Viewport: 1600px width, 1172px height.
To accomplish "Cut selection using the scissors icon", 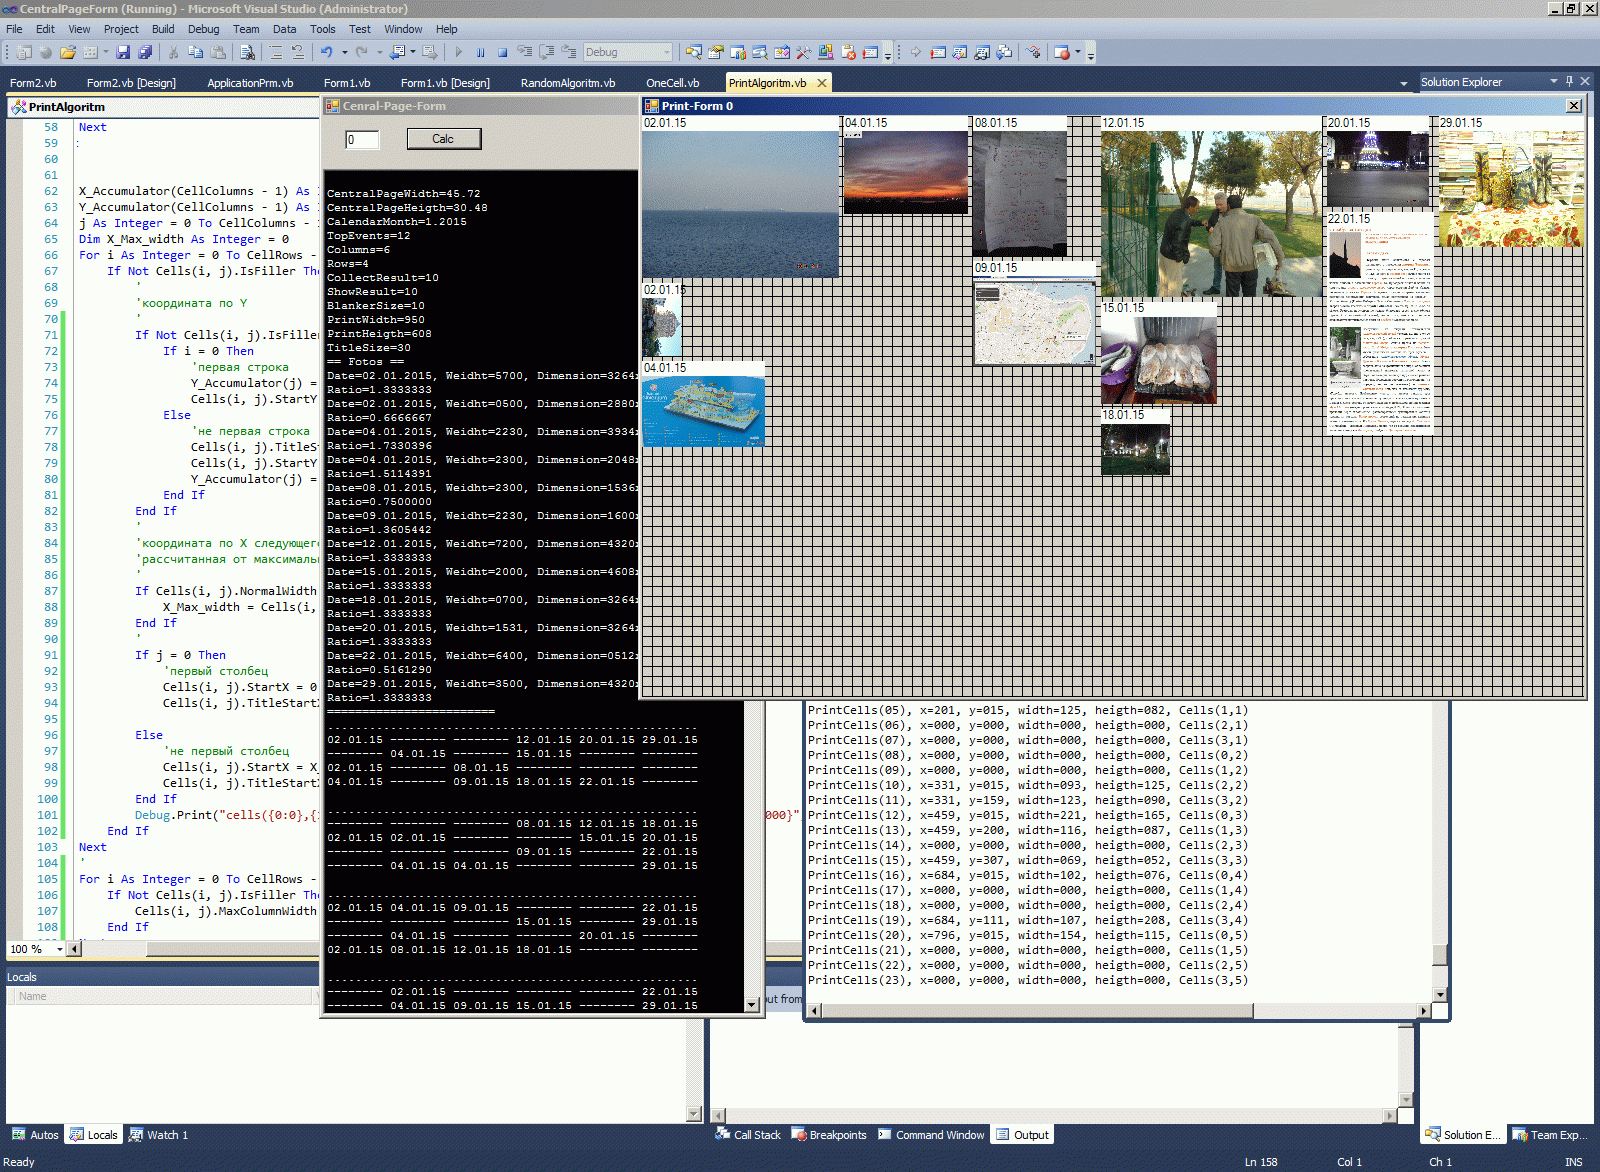I will pyautogui.click(x=173, y=52).
